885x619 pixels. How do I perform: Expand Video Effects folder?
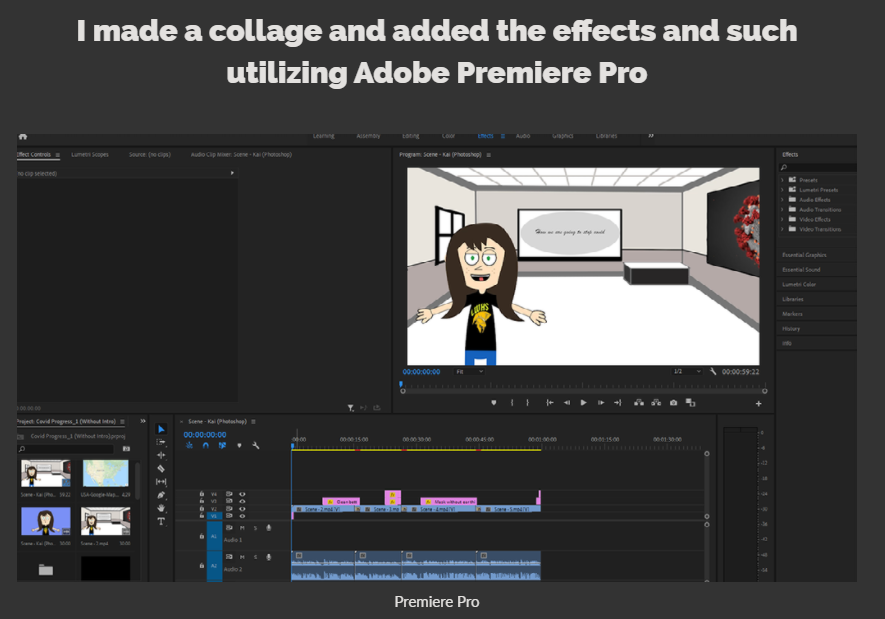[782, 219]
